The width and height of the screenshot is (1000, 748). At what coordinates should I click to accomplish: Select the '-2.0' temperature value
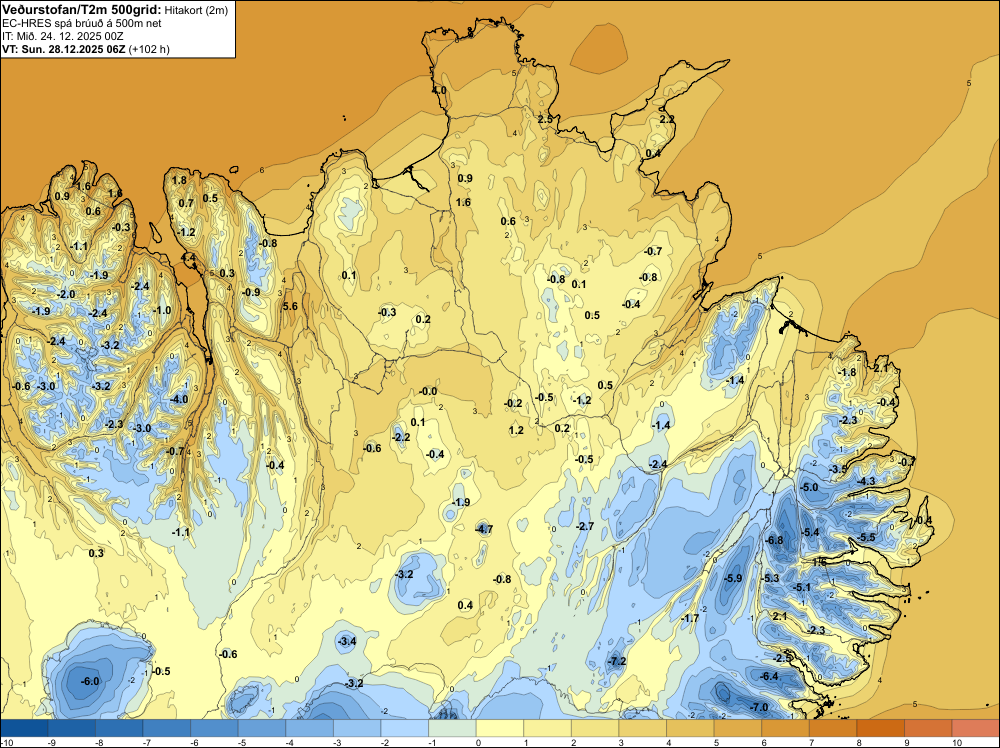click(66, 294)
